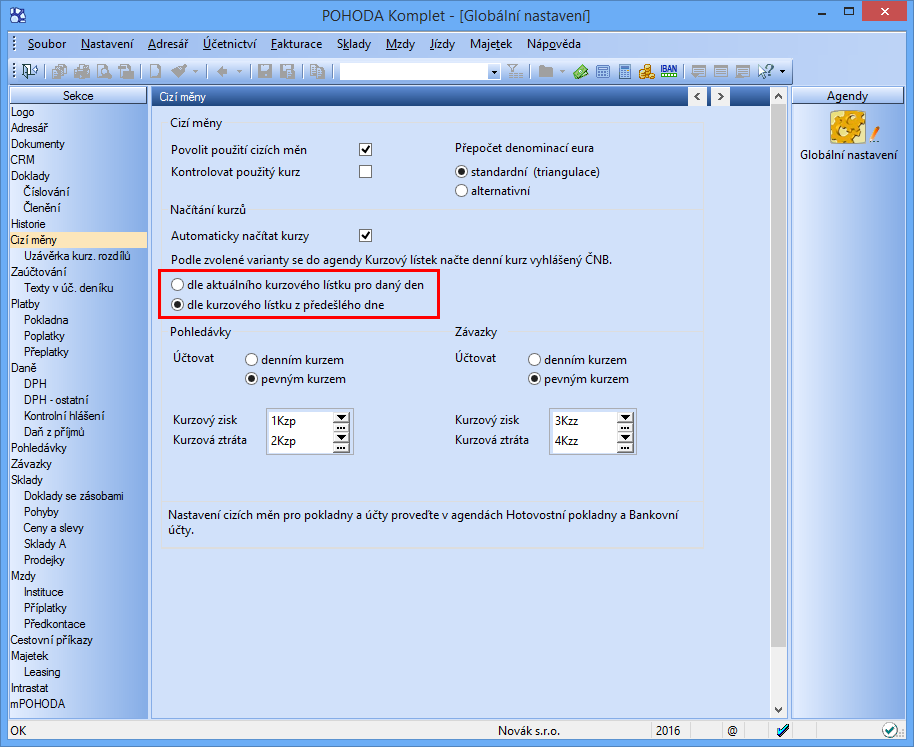914x747 pixels.
Task: Open dropdown arrow of 2Kzp field
Action: coord(341,437)
